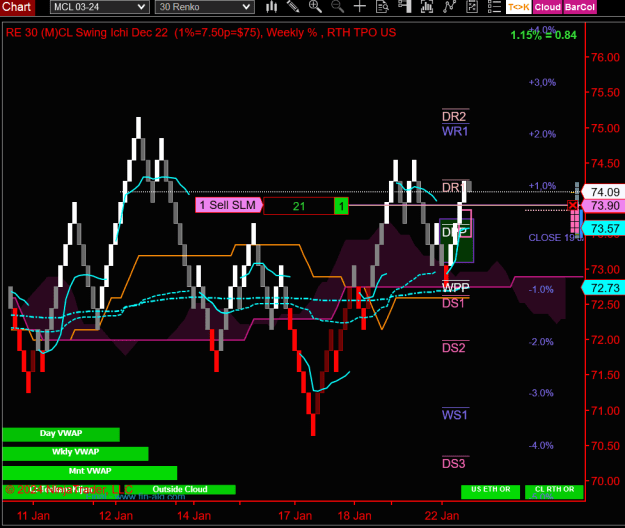
Task: Click the WS1 pivot label
Action: pyautogui.click(x=455, y=415)
